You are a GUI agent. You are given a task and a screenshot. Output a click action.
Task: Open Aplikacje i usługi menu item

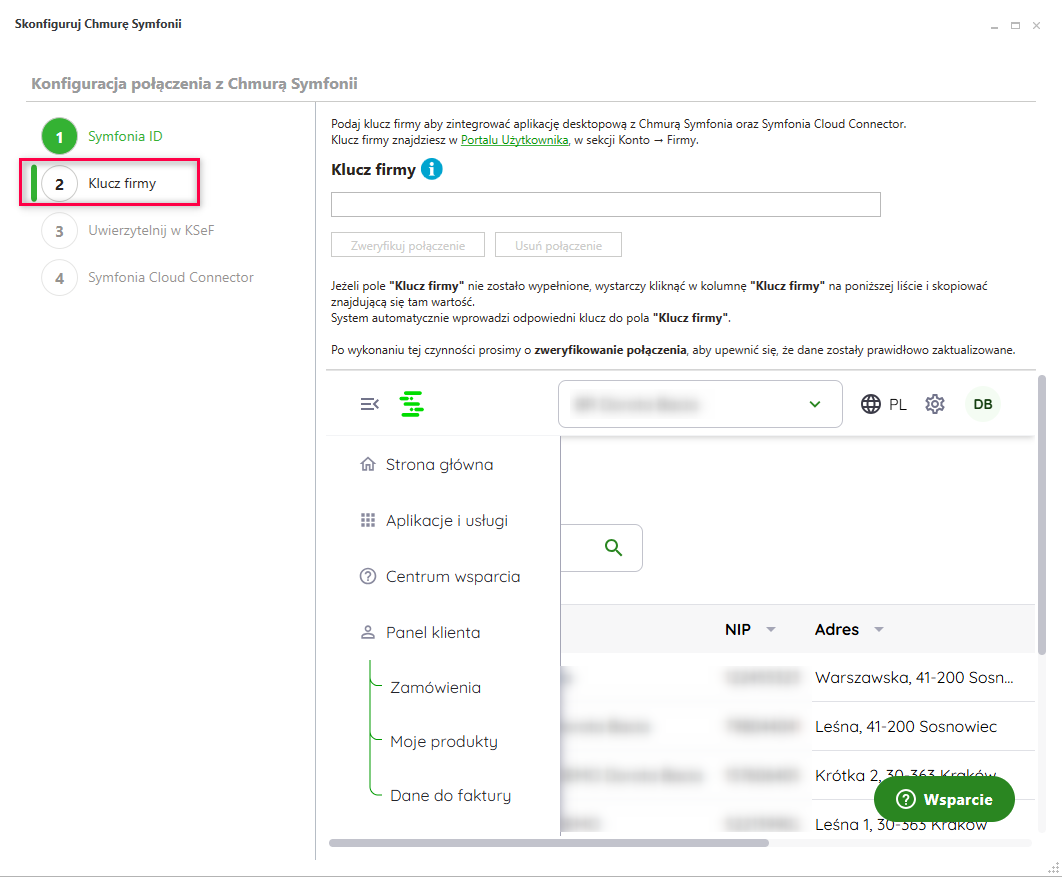(446, 521)
